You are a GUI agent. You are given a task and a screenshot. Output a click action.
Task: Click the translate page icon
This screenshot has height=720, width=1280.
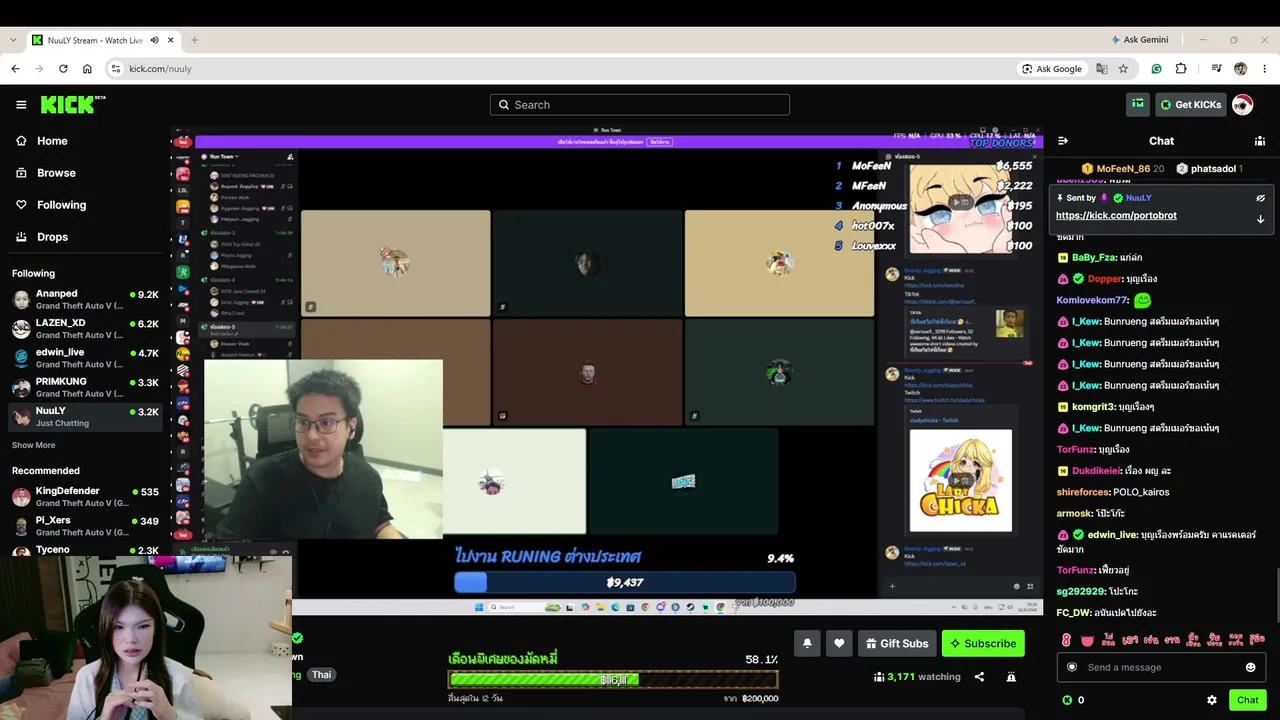[x=1102, y=69]
